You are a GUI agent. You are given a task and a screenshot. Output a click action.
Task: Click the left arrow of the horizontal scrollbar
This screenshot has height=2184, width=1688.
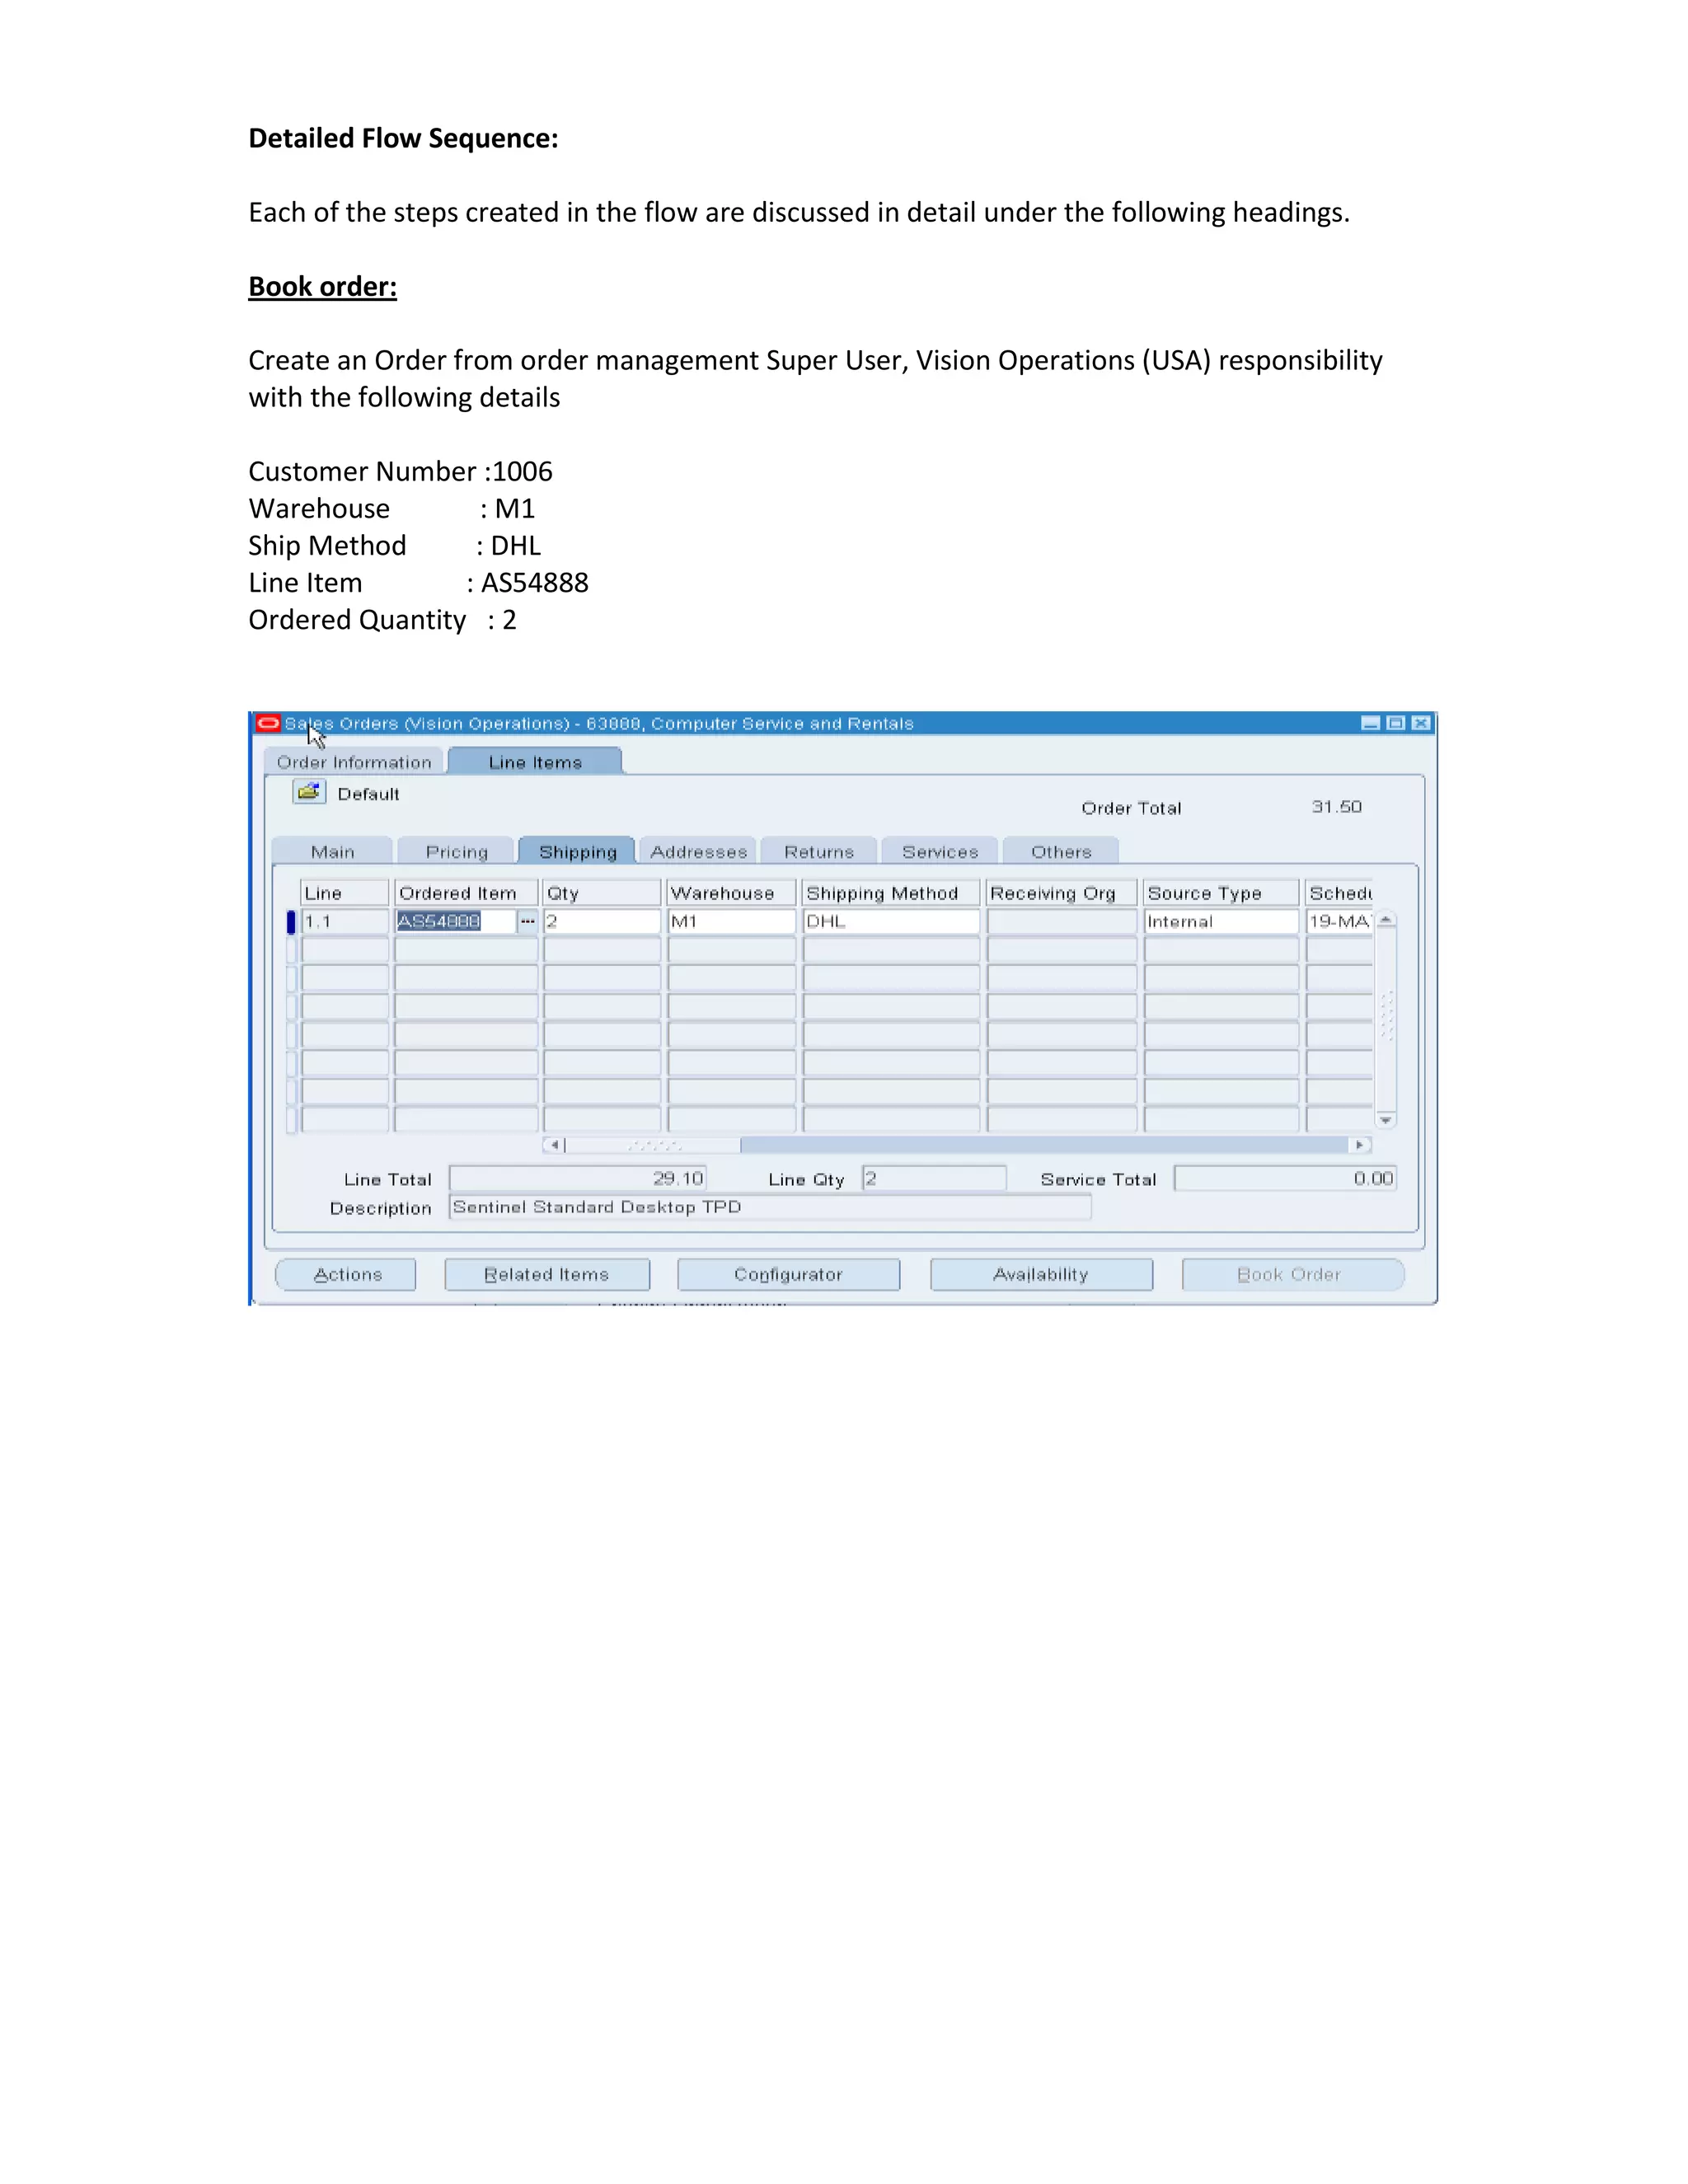[554, 1145]
